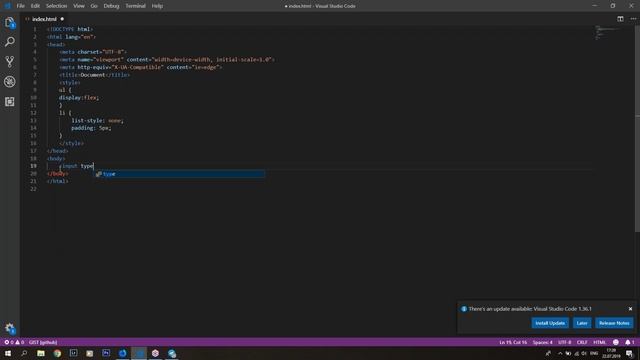Show hidden system tray icons

[x=560, y=353]
